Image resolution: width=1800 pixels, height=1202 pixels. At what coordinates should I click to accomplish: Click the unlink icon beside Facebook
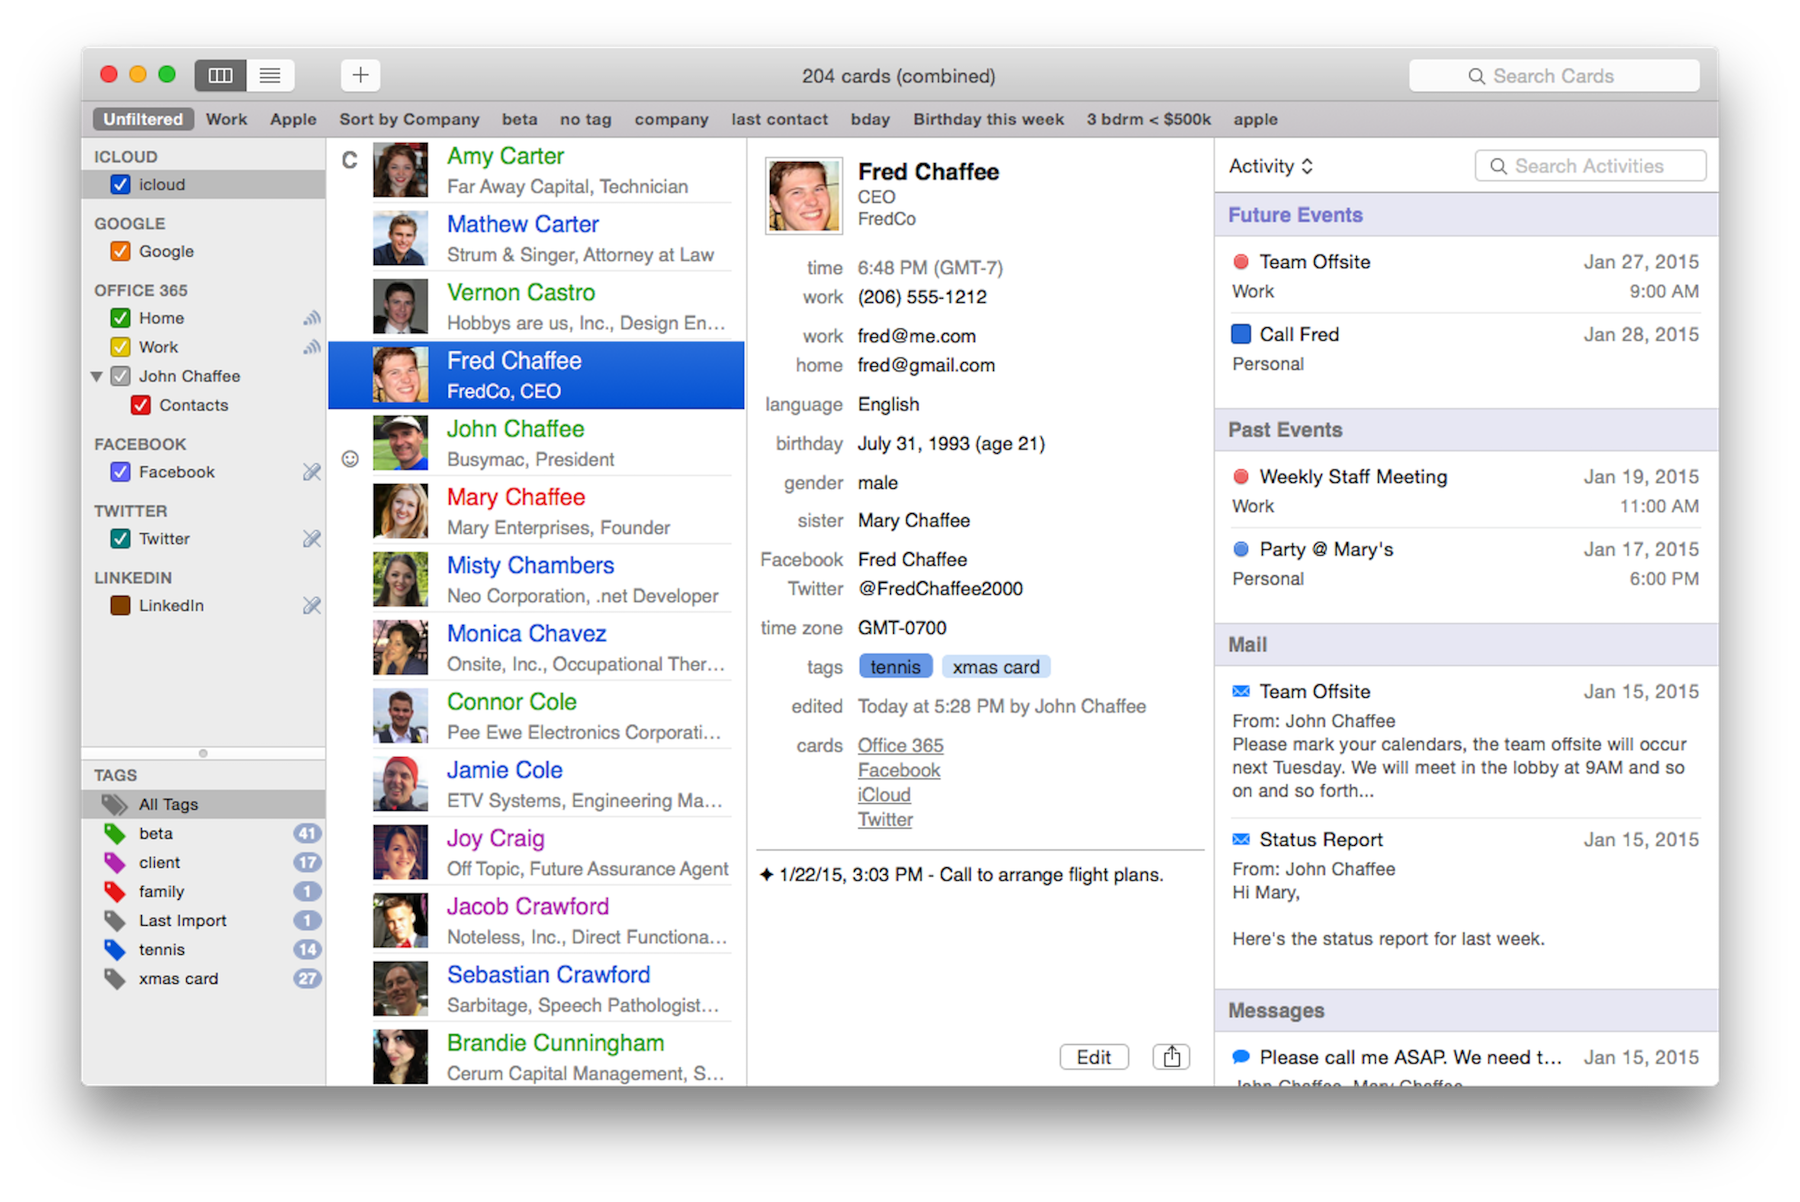click(312, 472)
